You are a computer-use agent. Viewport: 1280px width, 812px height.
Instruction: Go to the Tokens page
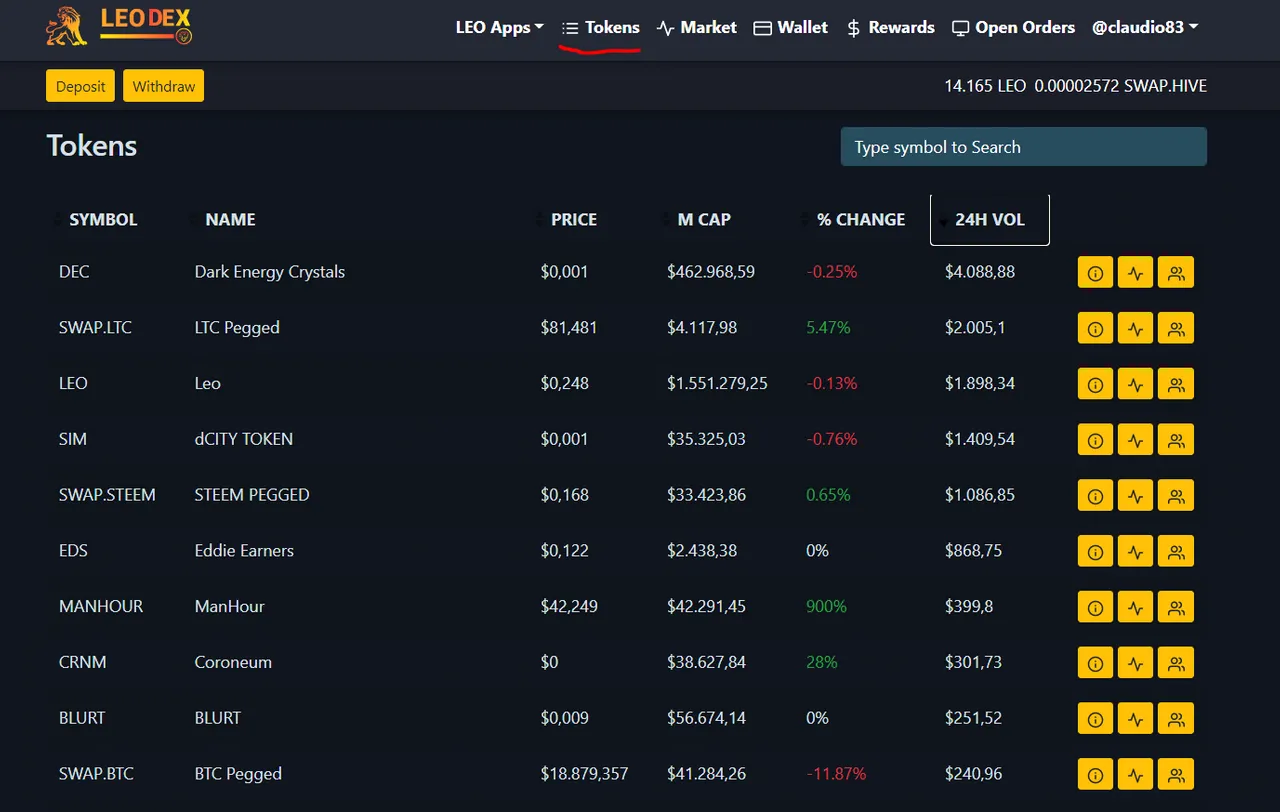601,28
